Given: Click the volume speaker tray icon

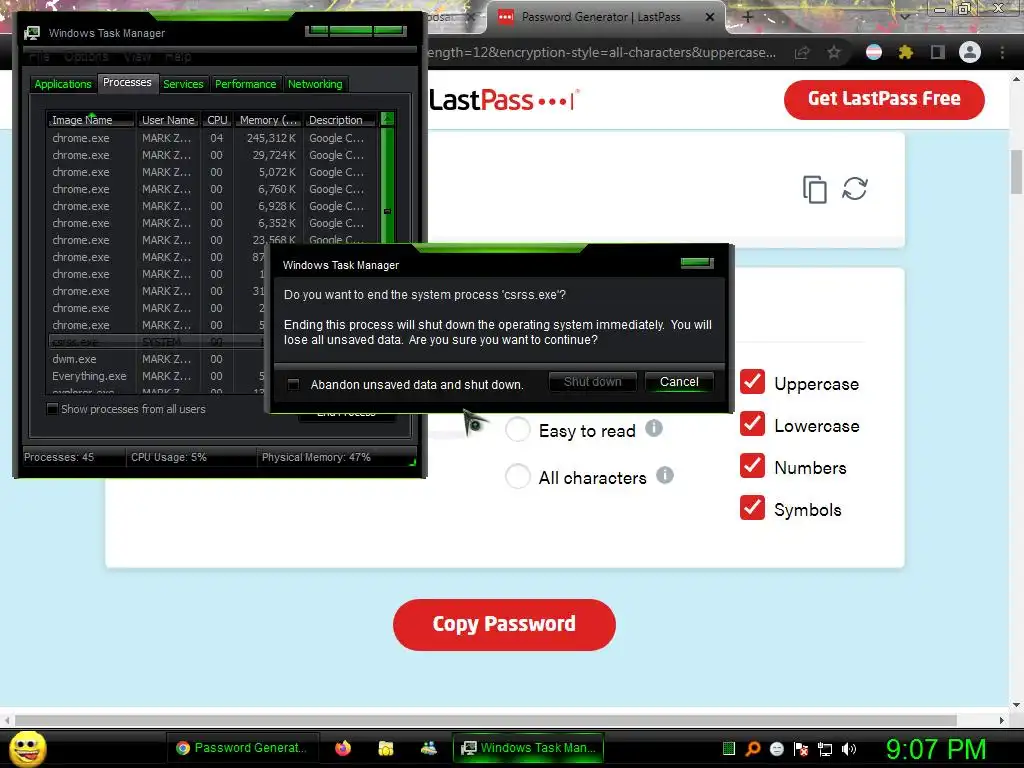Looking at the screenshot, I should pyautogui.click(x=849, y=749).
